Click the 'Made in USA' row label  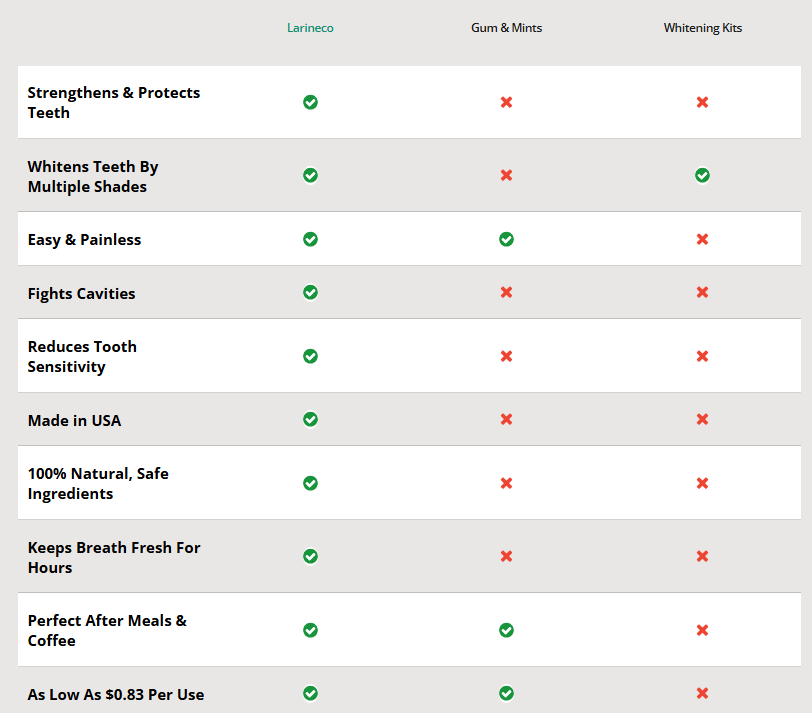click(x=74, y=421)
